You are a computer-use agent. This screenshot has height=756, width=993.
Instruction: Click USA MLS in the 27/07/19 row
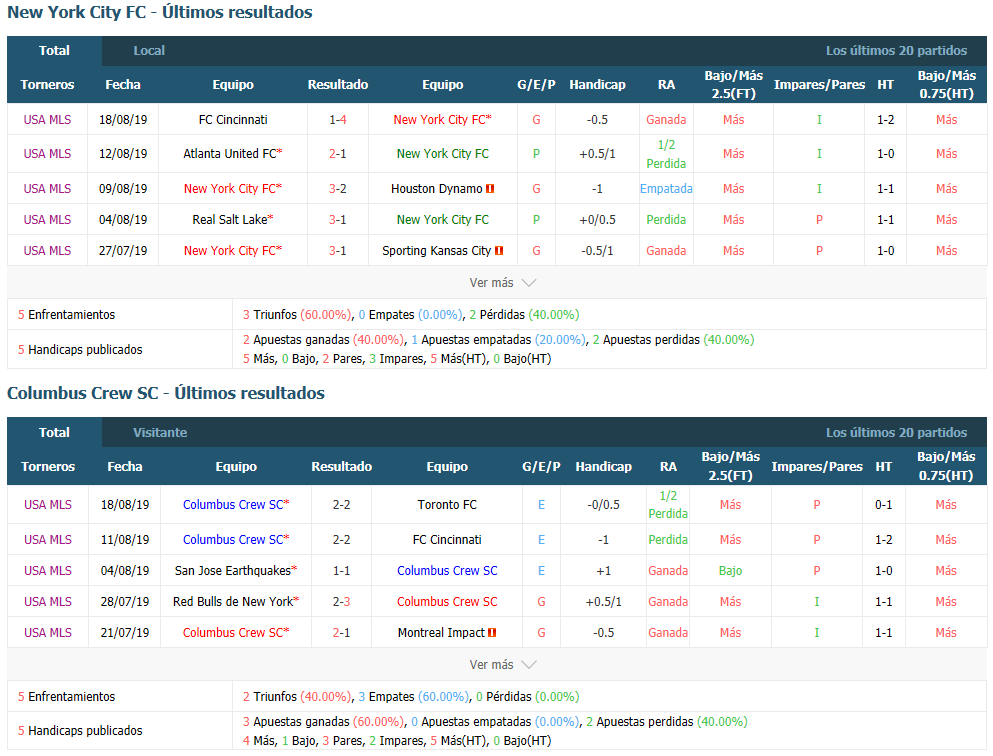coord(47,251)
